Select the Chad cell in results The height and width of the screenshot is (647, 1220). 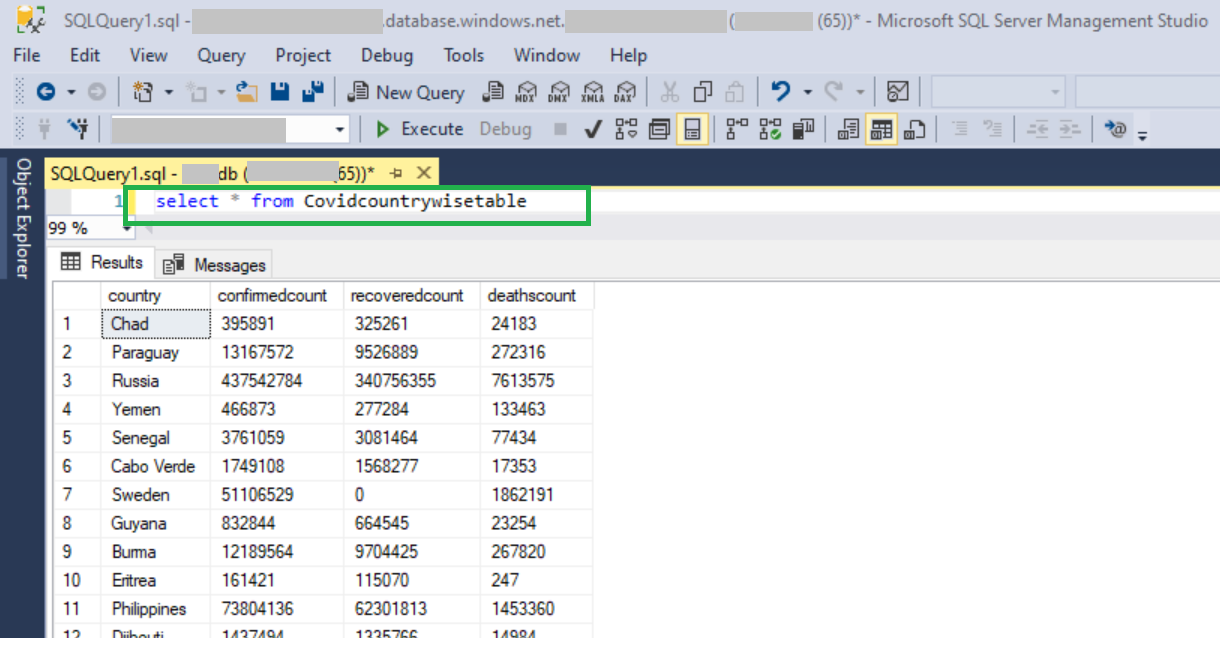click(x=155, y=324)
